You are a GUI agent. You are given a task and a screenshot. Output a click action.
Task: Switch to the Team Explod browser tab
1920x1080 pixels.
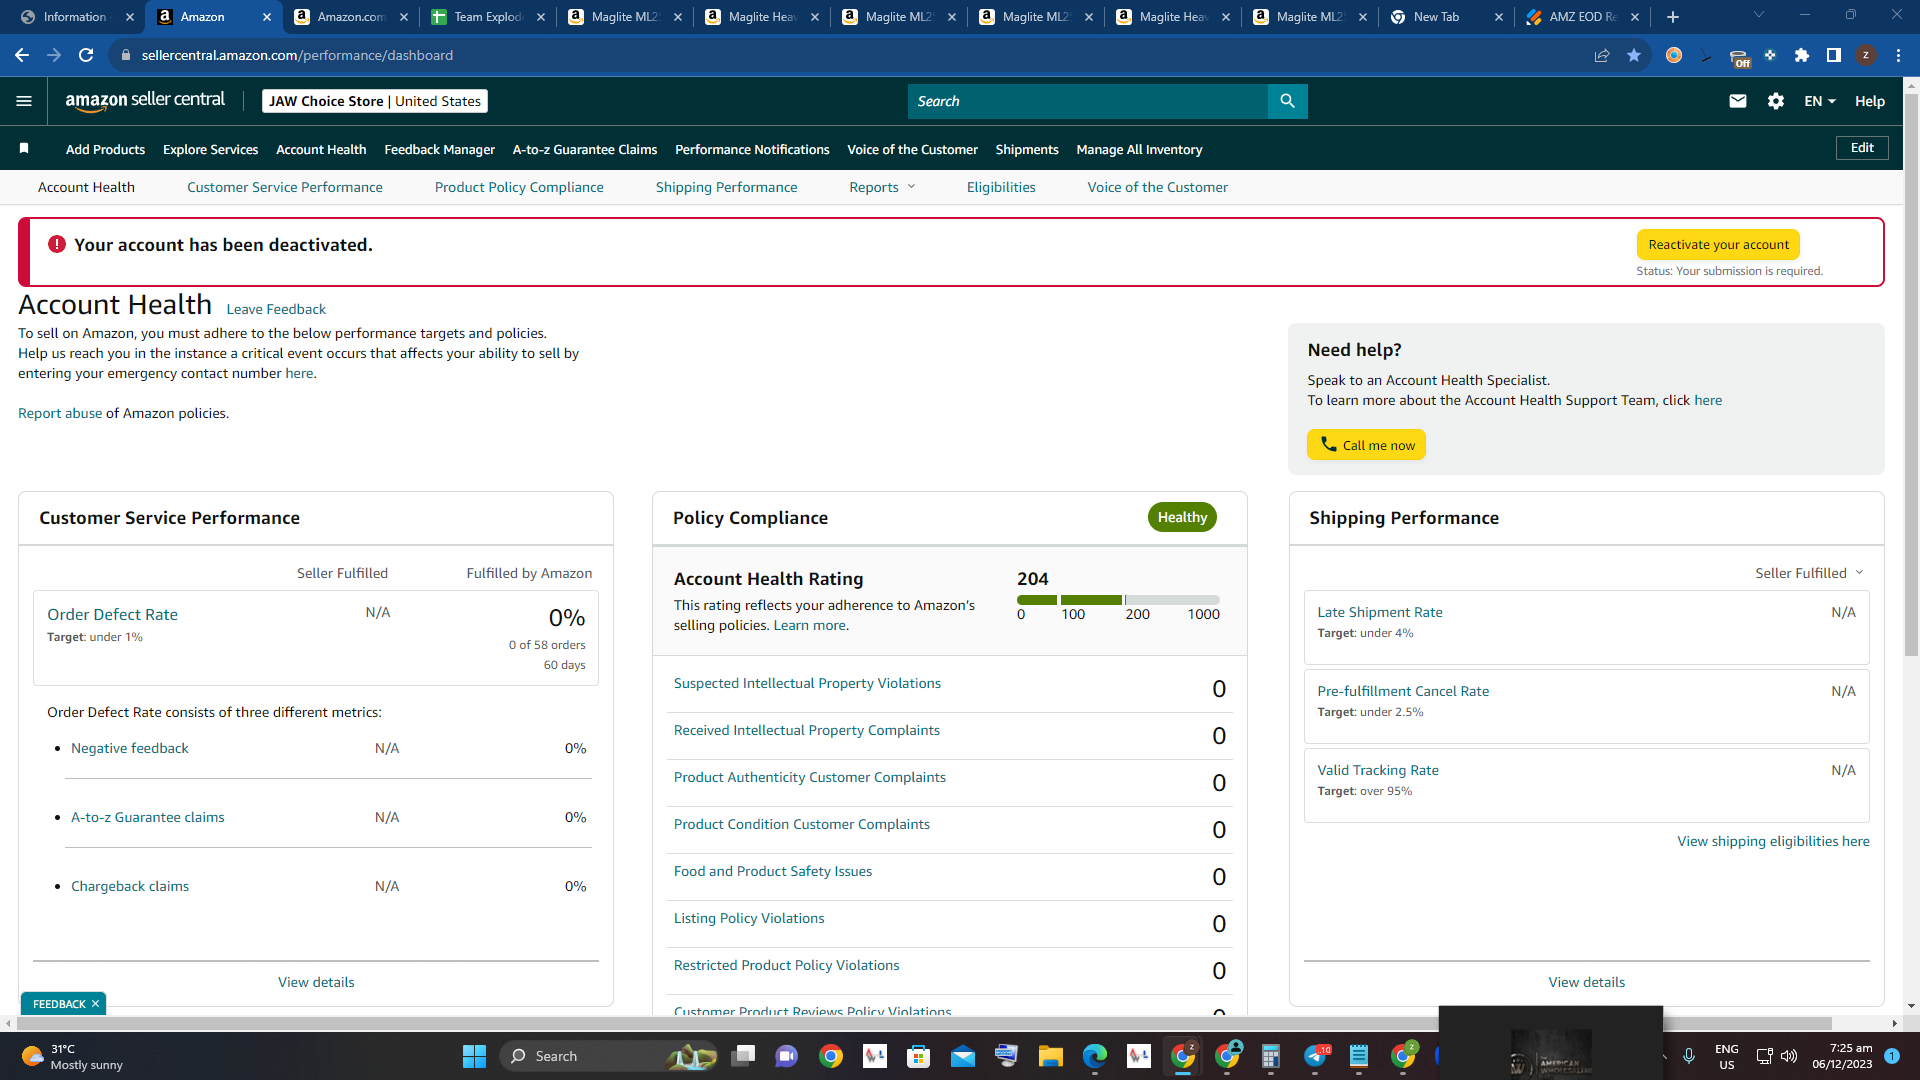pyautogui.click(x=488, y=17)
